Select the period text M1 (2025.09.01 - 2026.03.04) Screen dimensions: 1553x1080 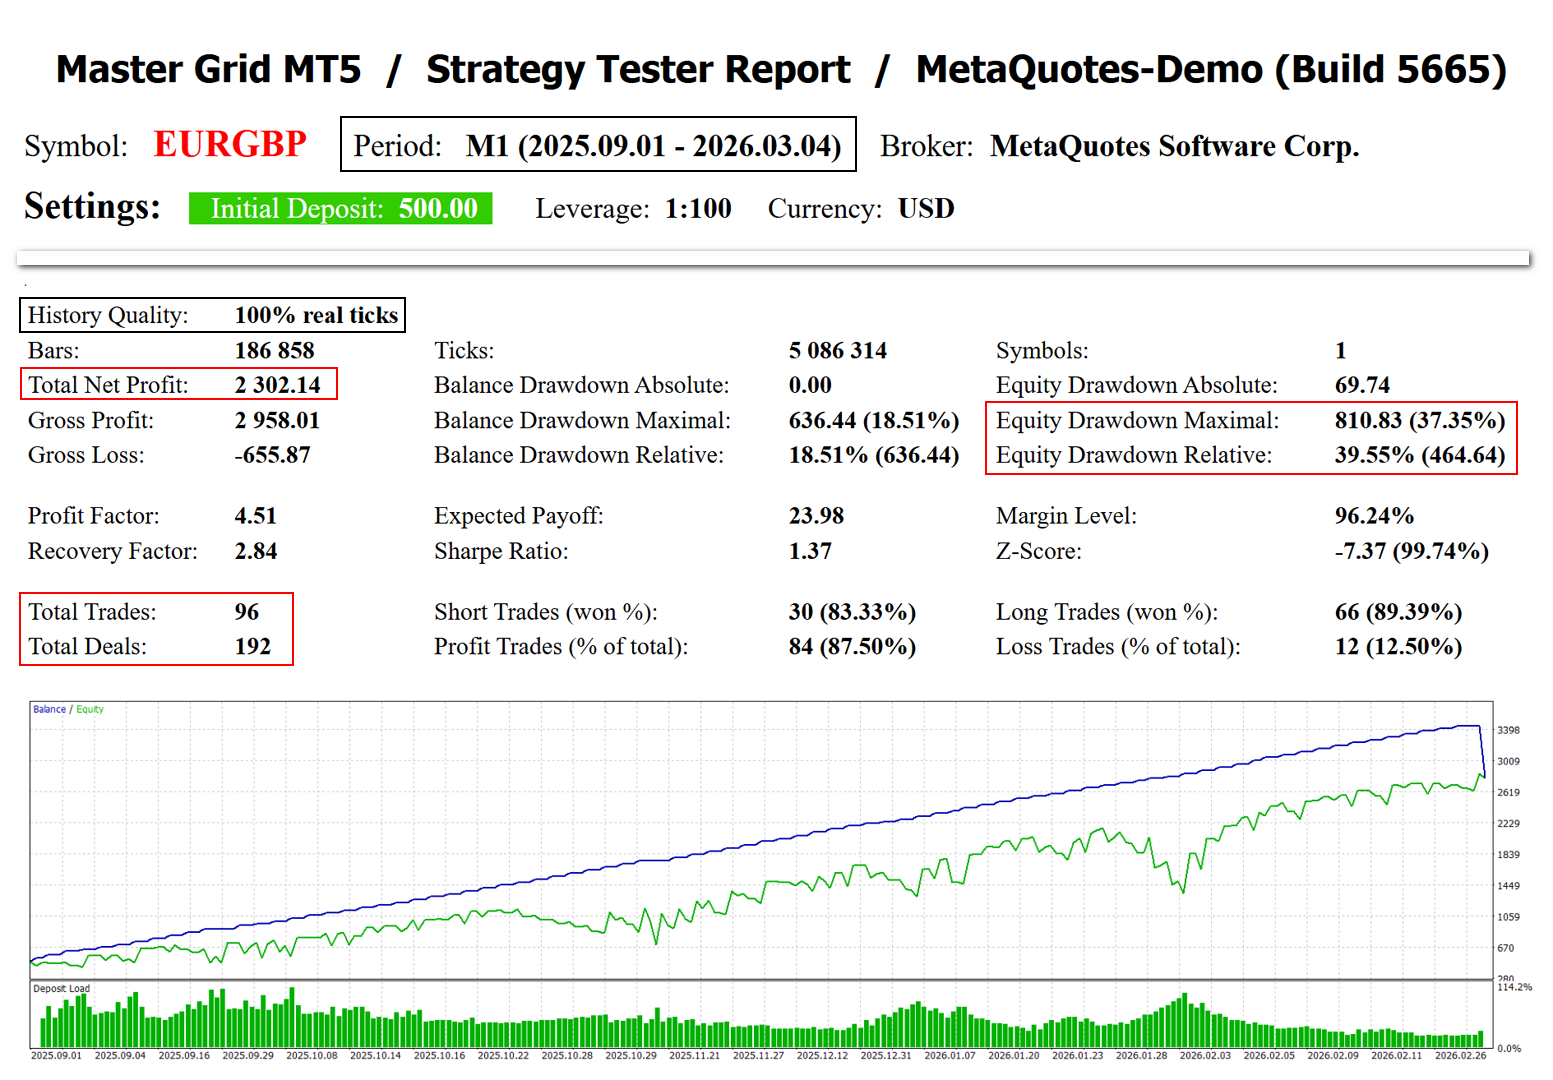[654, 146]
